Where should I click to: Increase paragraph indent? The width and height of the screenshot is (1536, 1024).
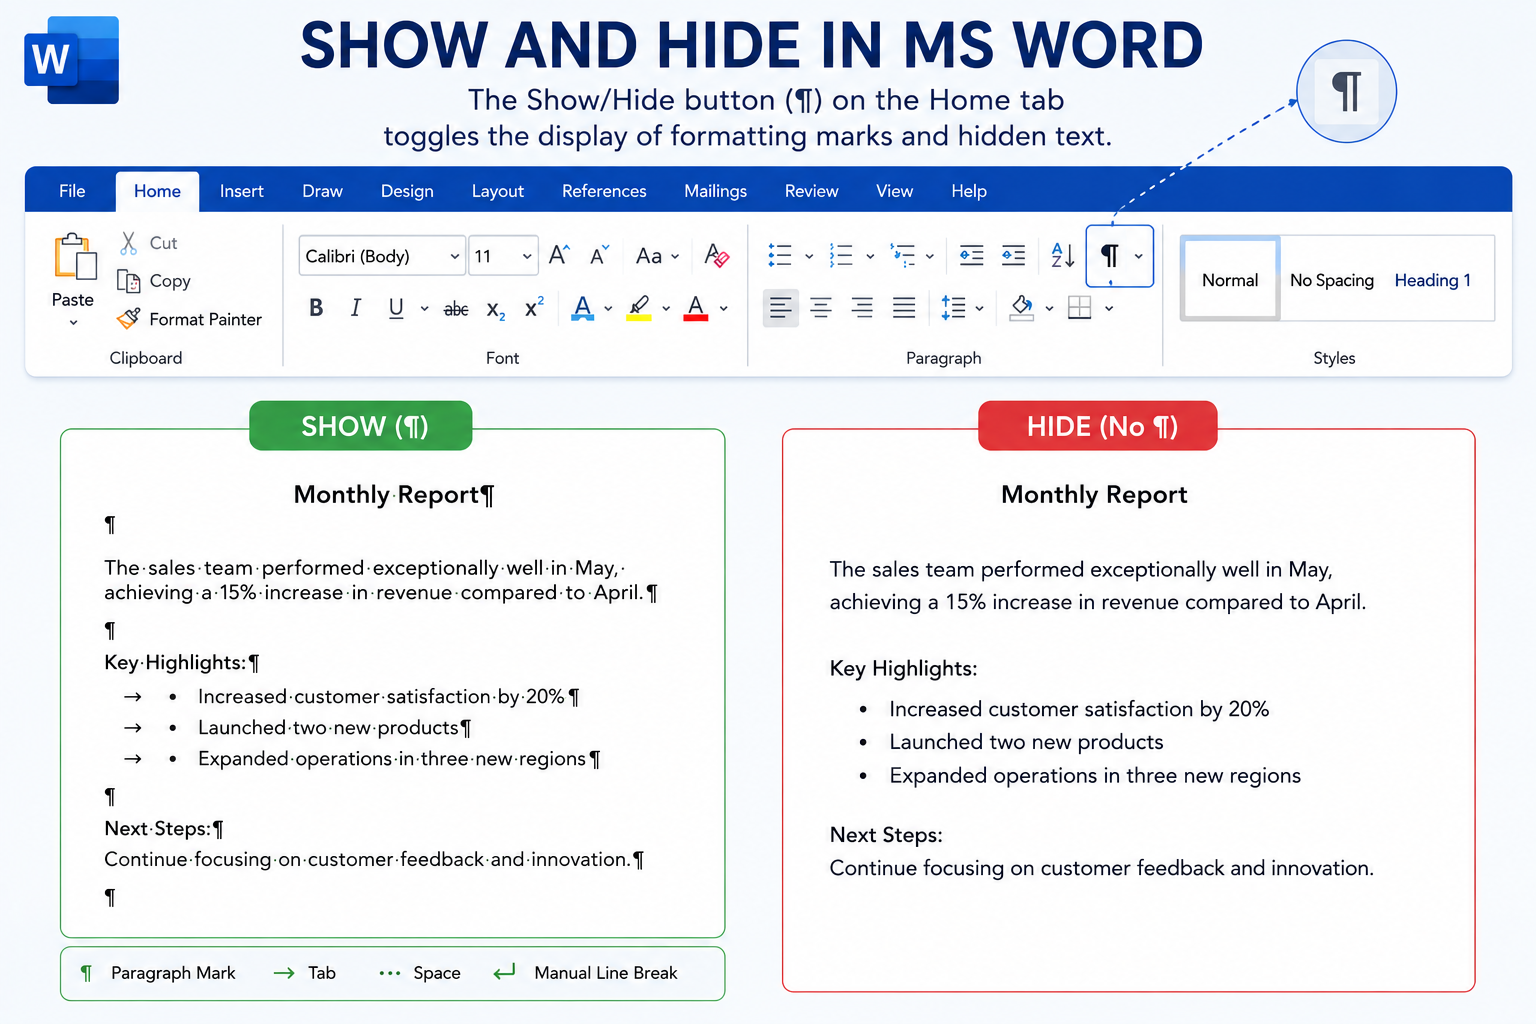tap(1014, 256)
